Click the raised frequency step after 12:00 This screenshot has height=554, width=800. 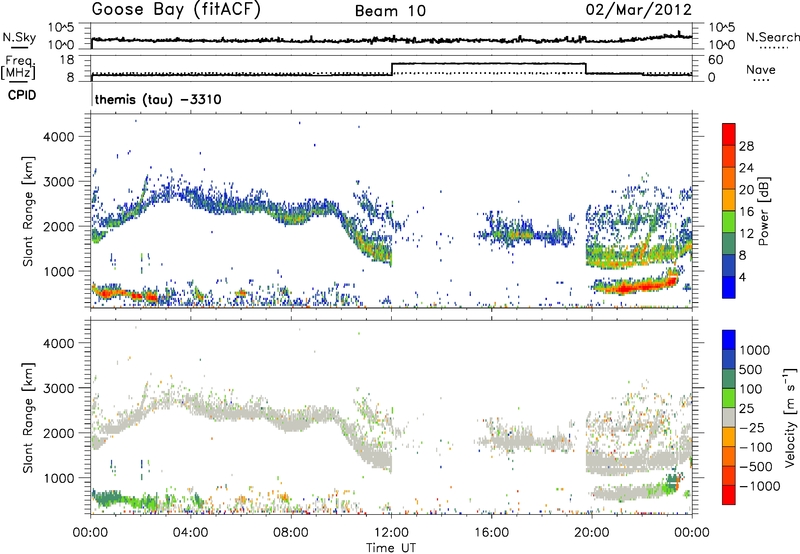[x=489, y=63]
